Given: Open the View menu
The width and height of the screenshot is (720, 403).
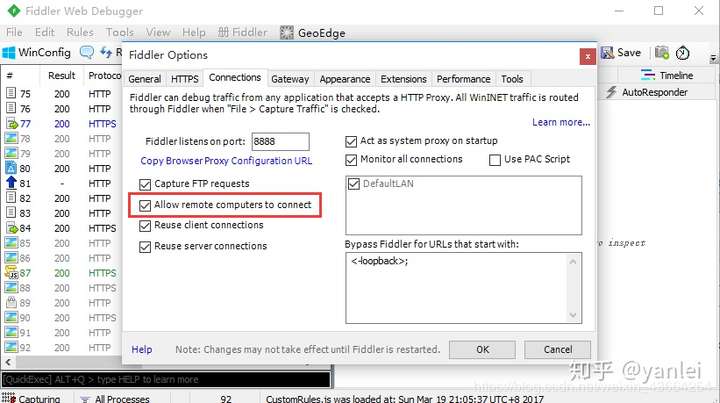Looking at the screenshot, I should (158, 32).
